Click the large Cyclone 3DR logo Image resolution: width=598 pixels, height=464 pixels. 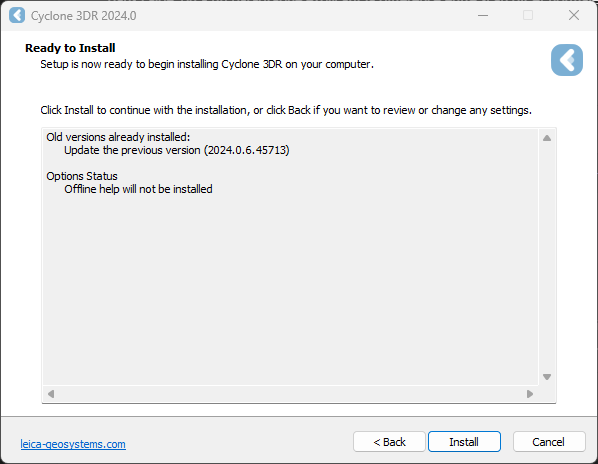(567, 60)
